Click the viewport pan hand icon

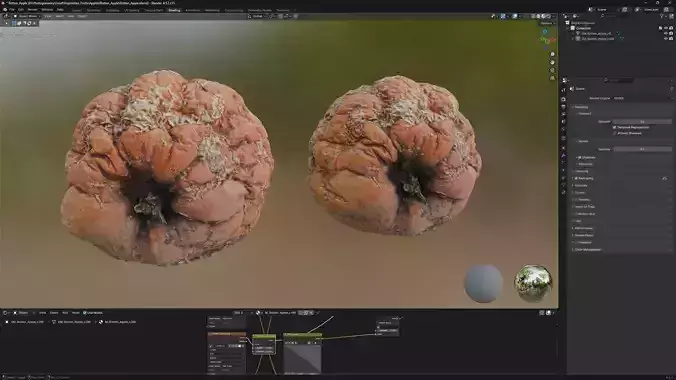[x=552, y=63]
